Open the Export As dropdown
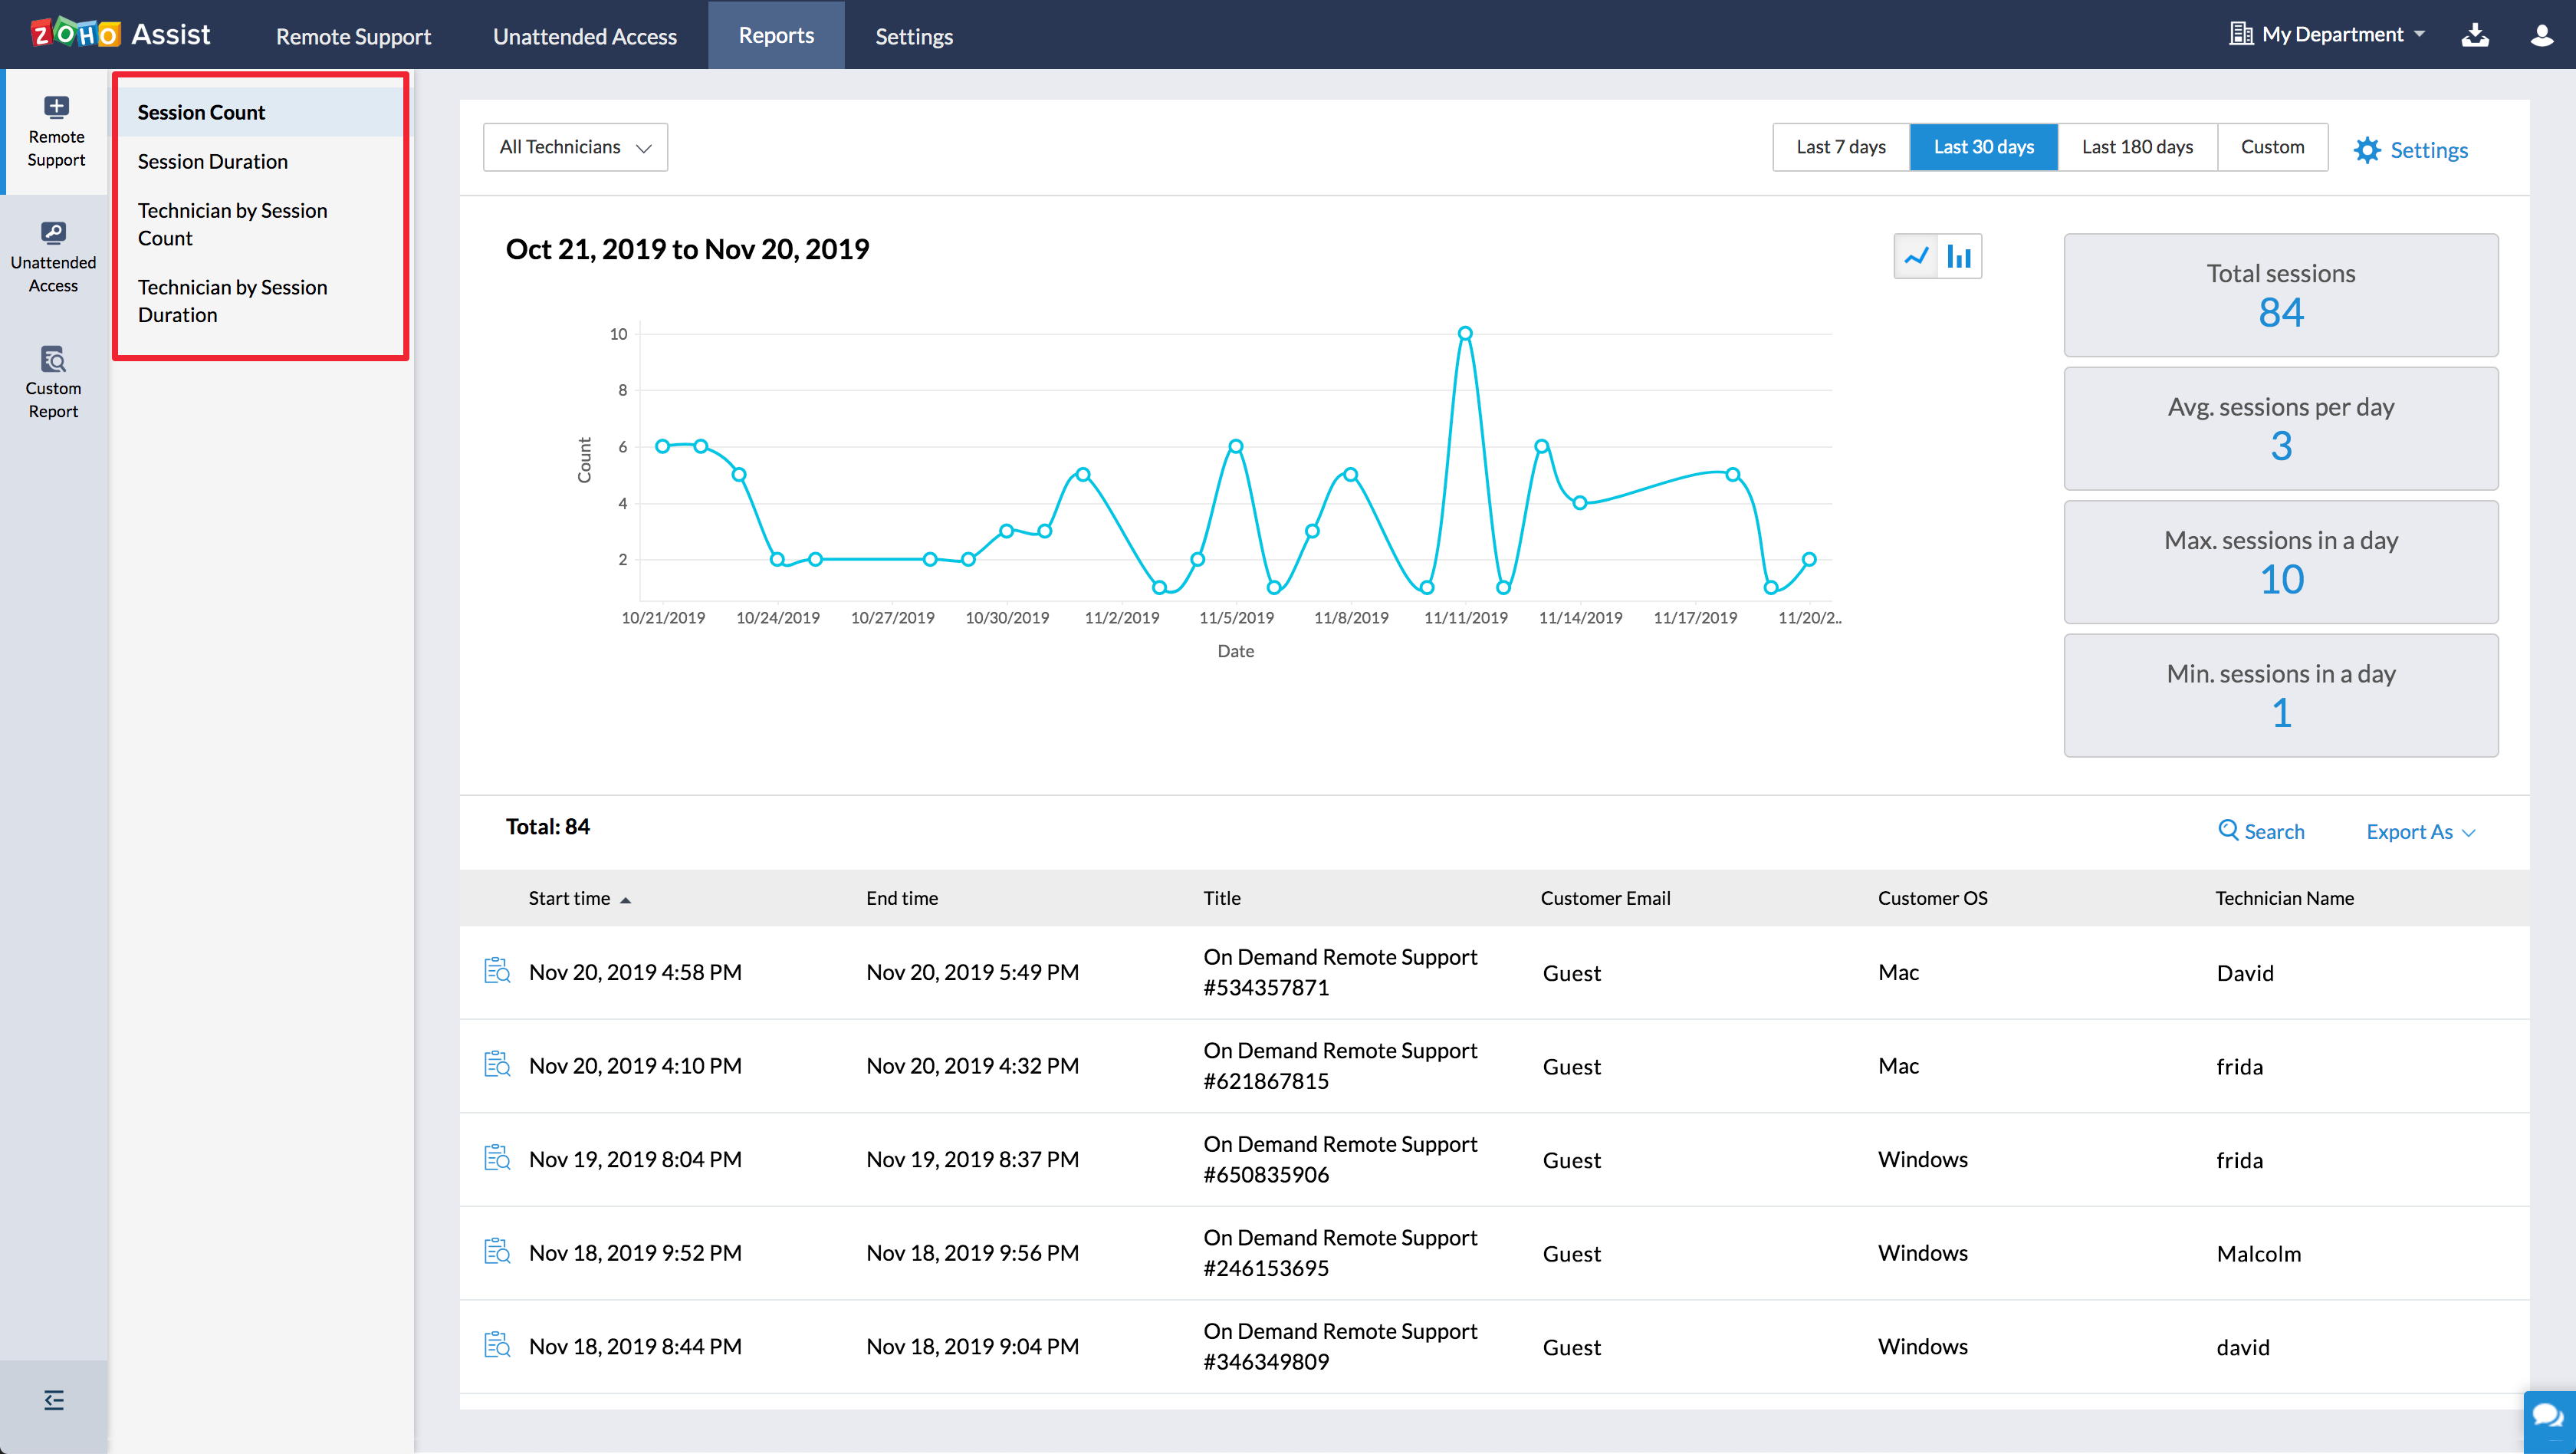 pos(2419,832)
